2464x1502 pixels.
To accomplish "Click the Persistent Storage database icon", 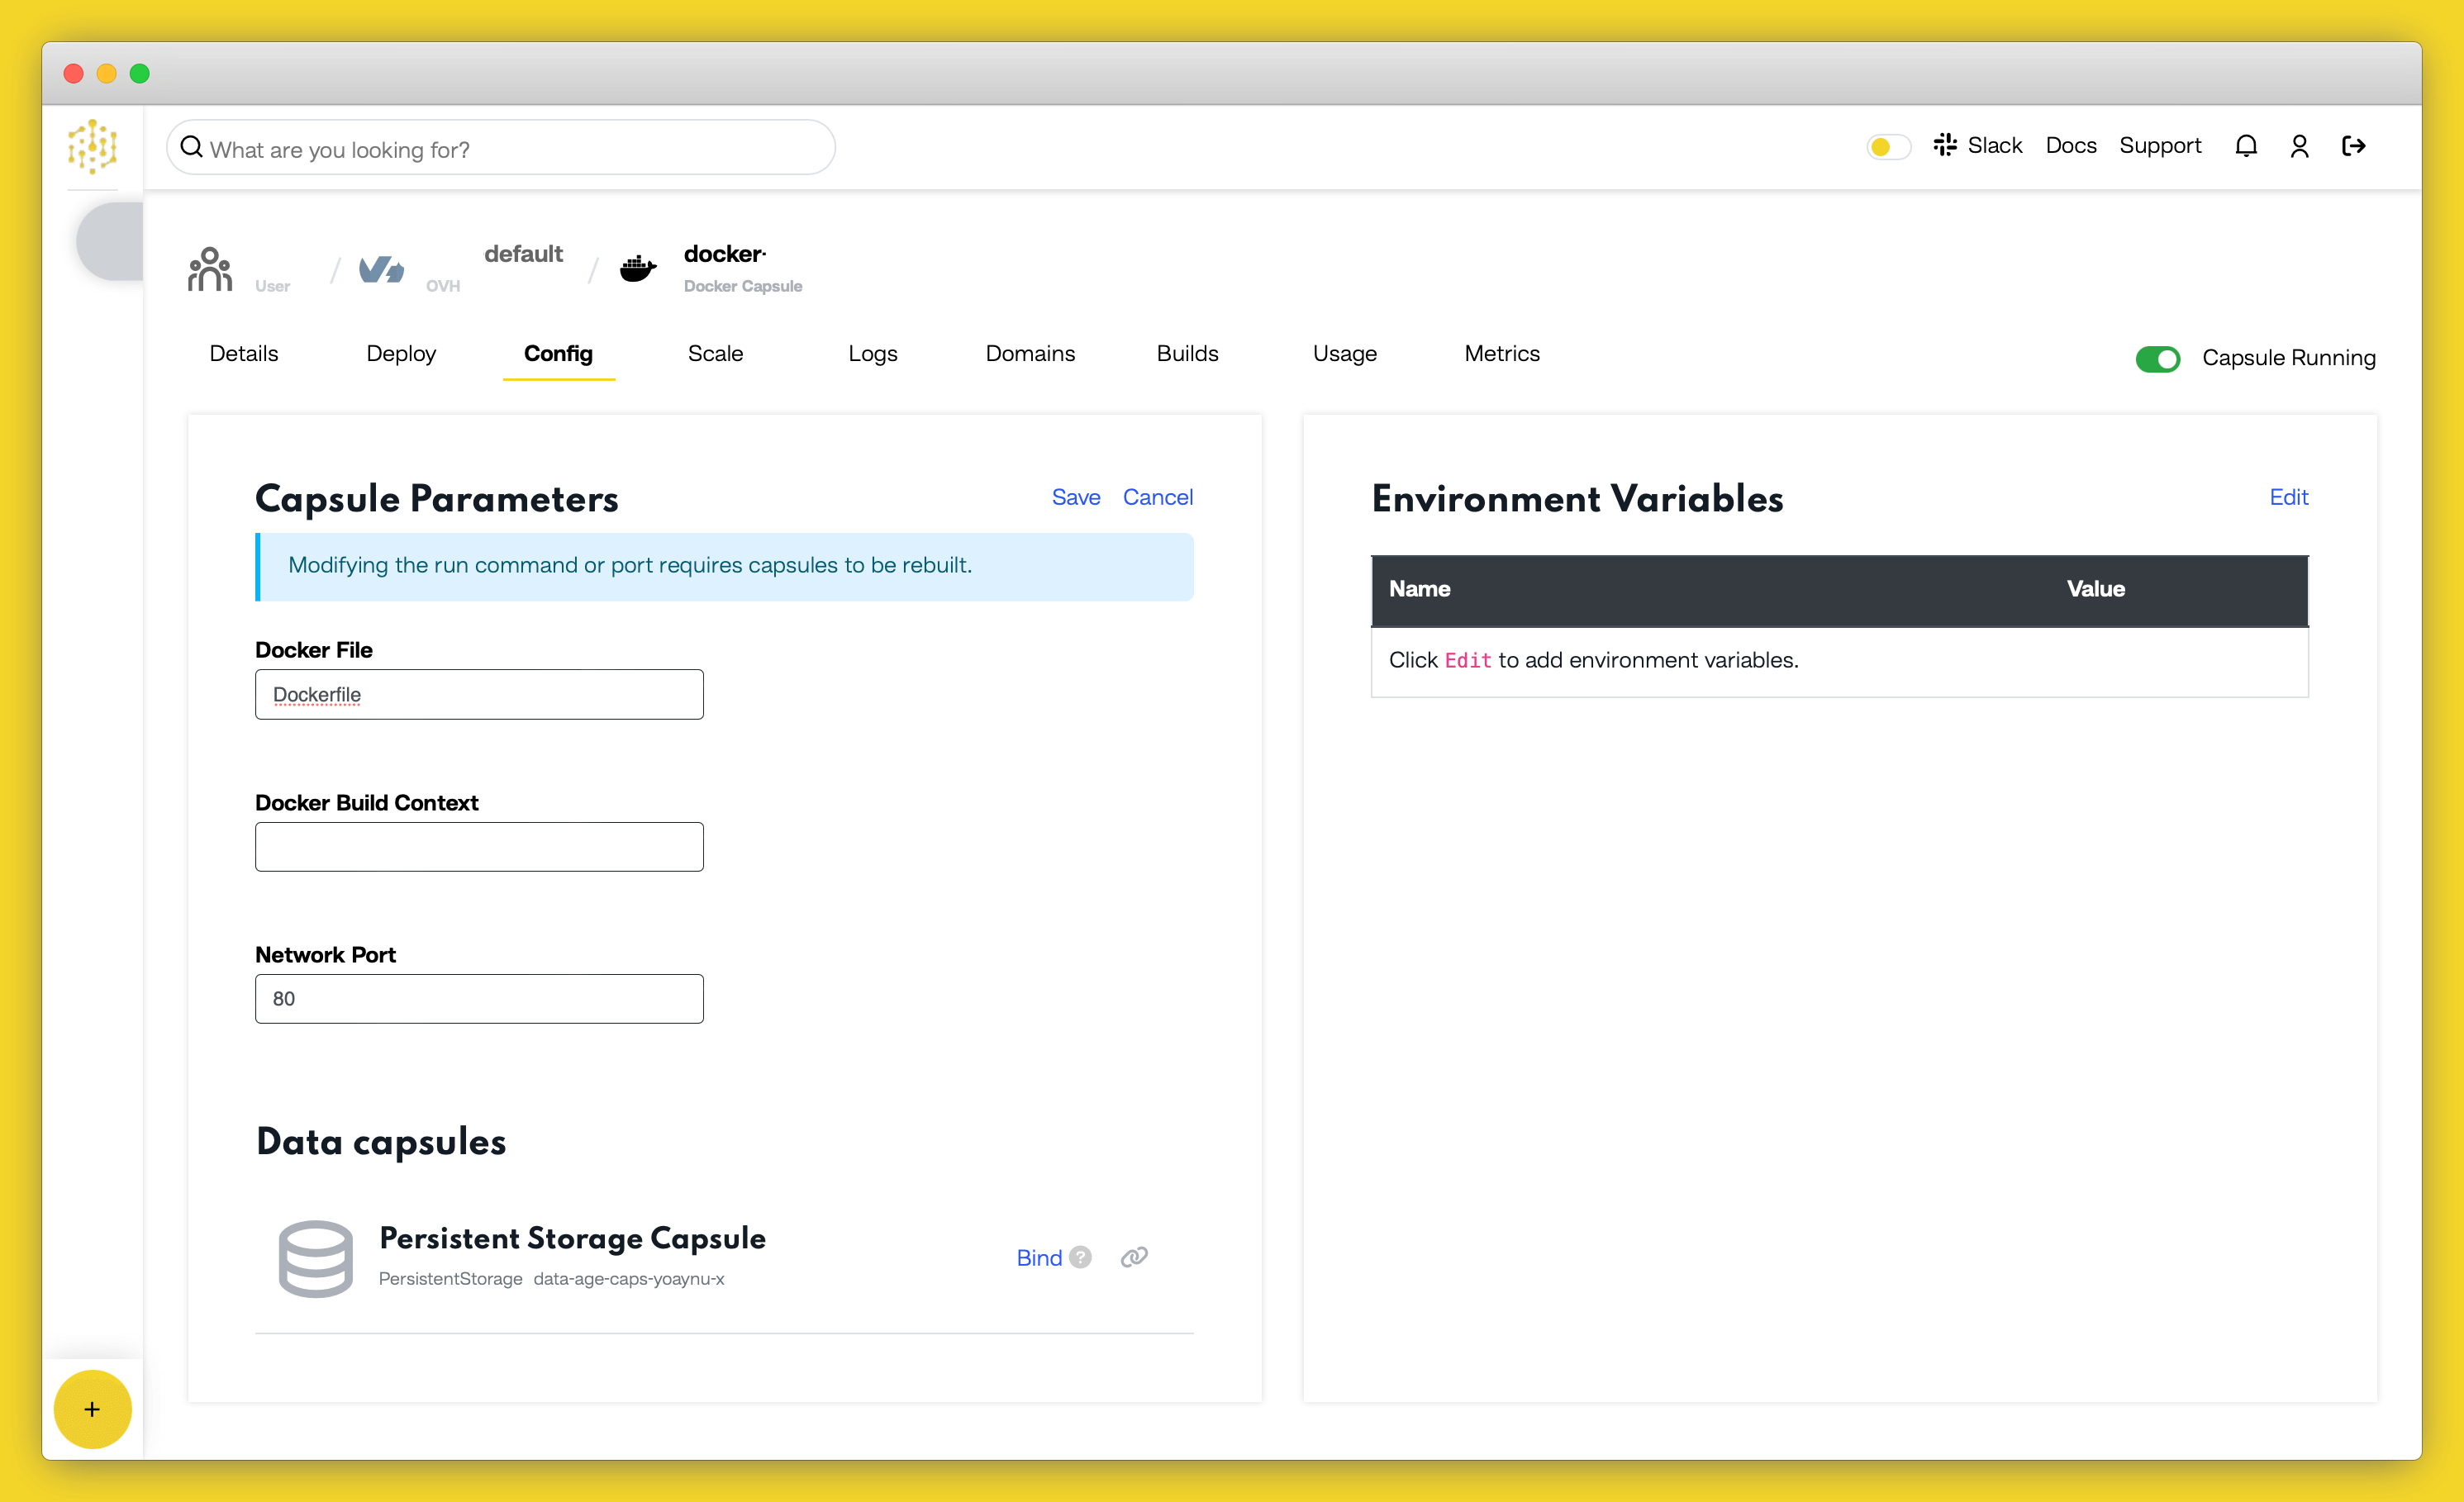I will [315, 1258].
